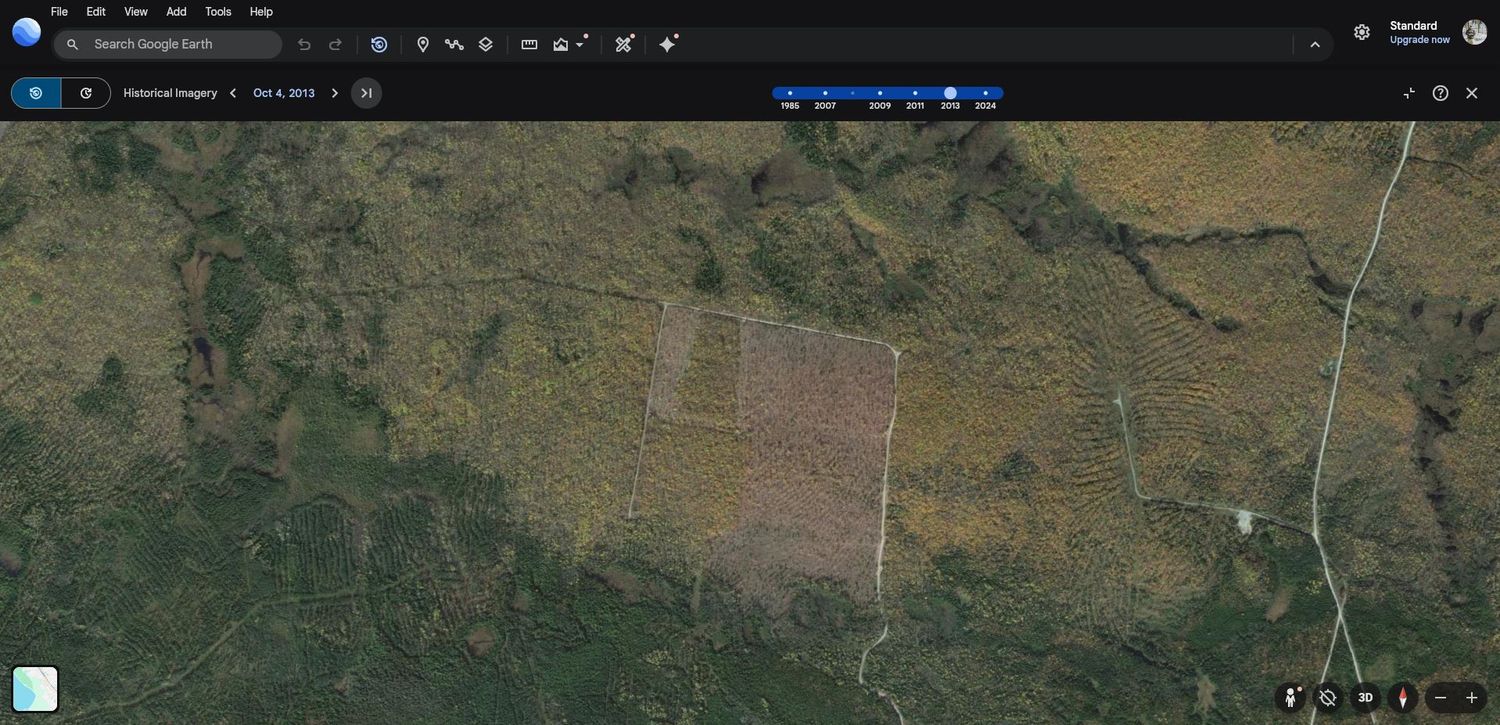Click the 2013 timeline slider handle
Viewport: 1500px width, 725px height.
pyautogui.click(x=950, y=93)
